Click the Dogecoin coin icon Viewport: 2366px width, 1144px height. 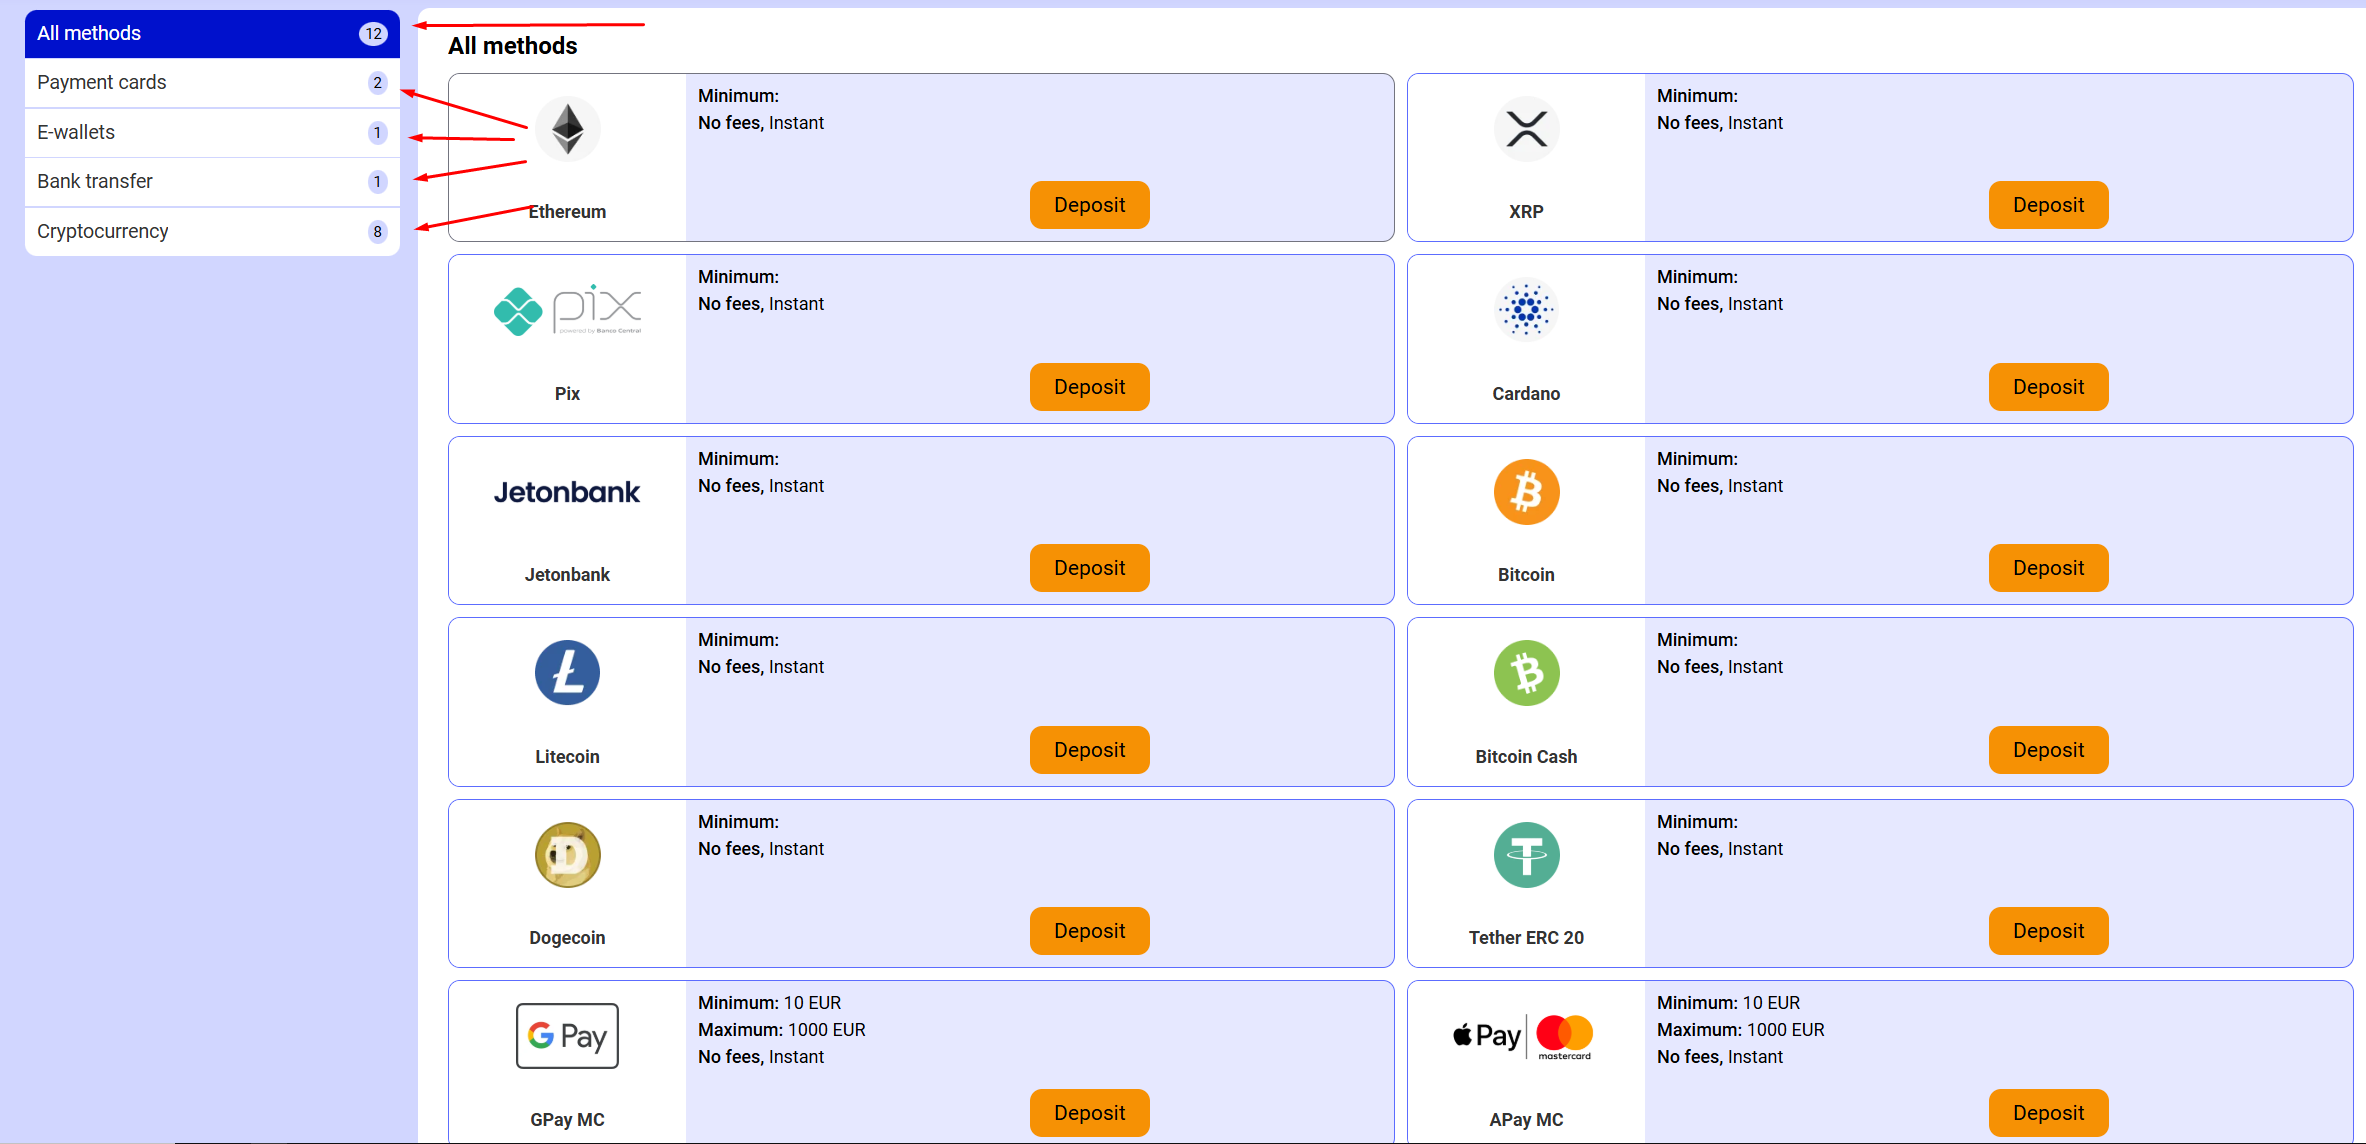point(567,855)
